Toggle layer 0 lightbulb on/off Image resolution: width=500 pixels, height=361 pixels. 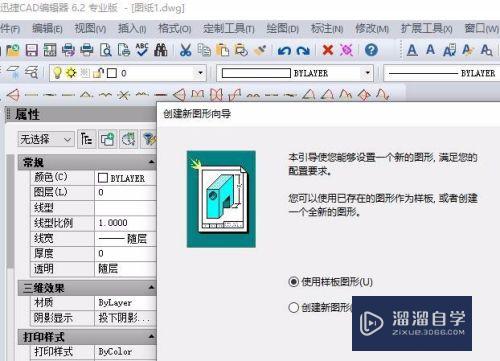[57, 73]
